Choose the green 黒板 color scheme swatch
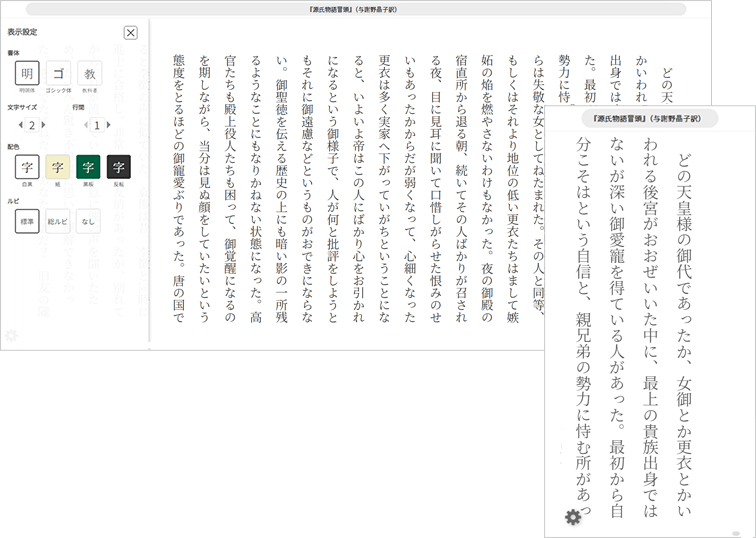 88,167
